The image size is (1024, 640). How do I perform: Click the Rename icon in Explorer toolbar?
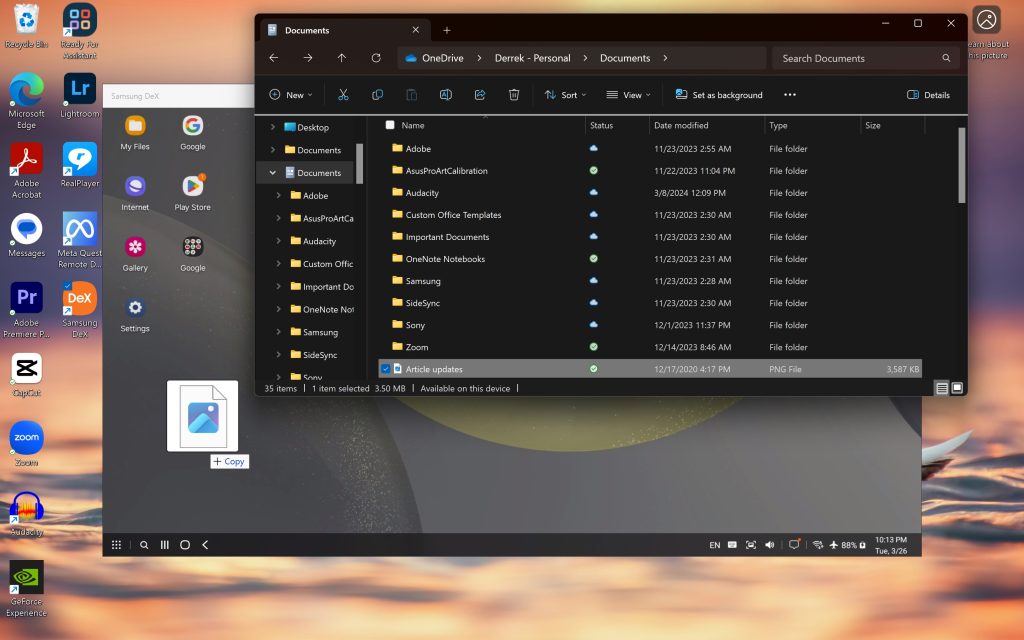(445, 95)
